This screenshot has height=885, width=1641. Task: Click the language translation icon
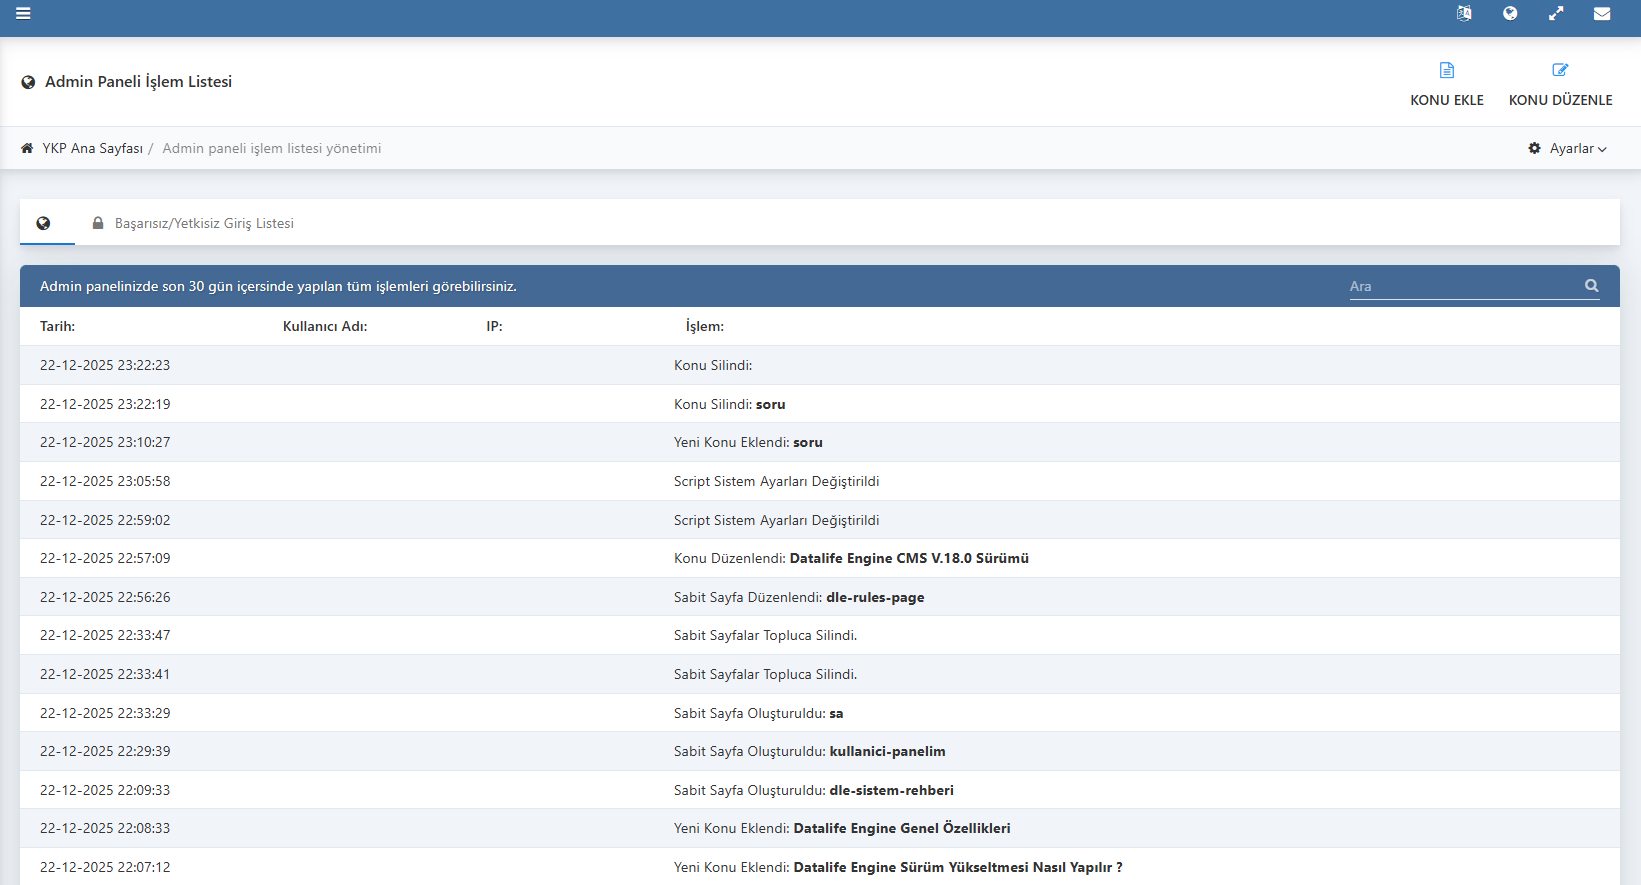click(x=1464, y=14)
